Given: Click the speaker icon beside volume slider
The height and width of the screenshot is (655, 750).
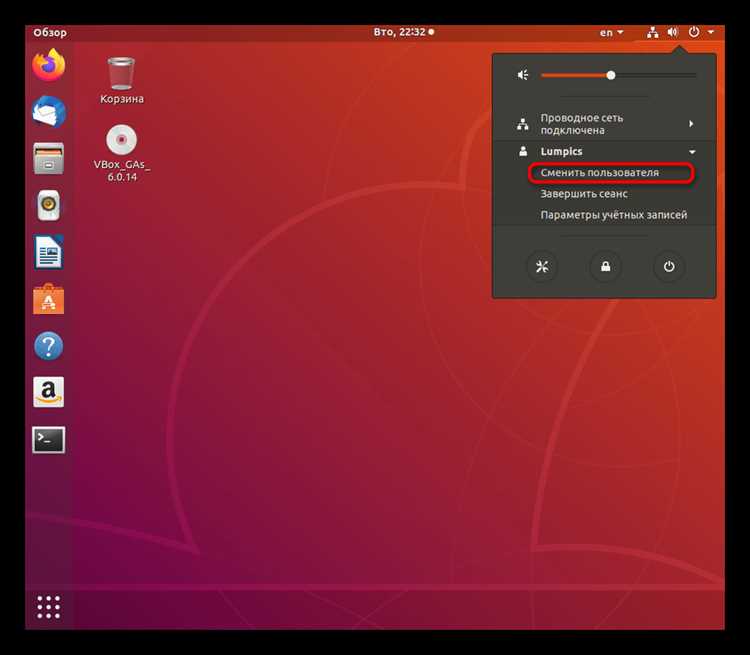Looking at the screenshot, I should 523,75.
